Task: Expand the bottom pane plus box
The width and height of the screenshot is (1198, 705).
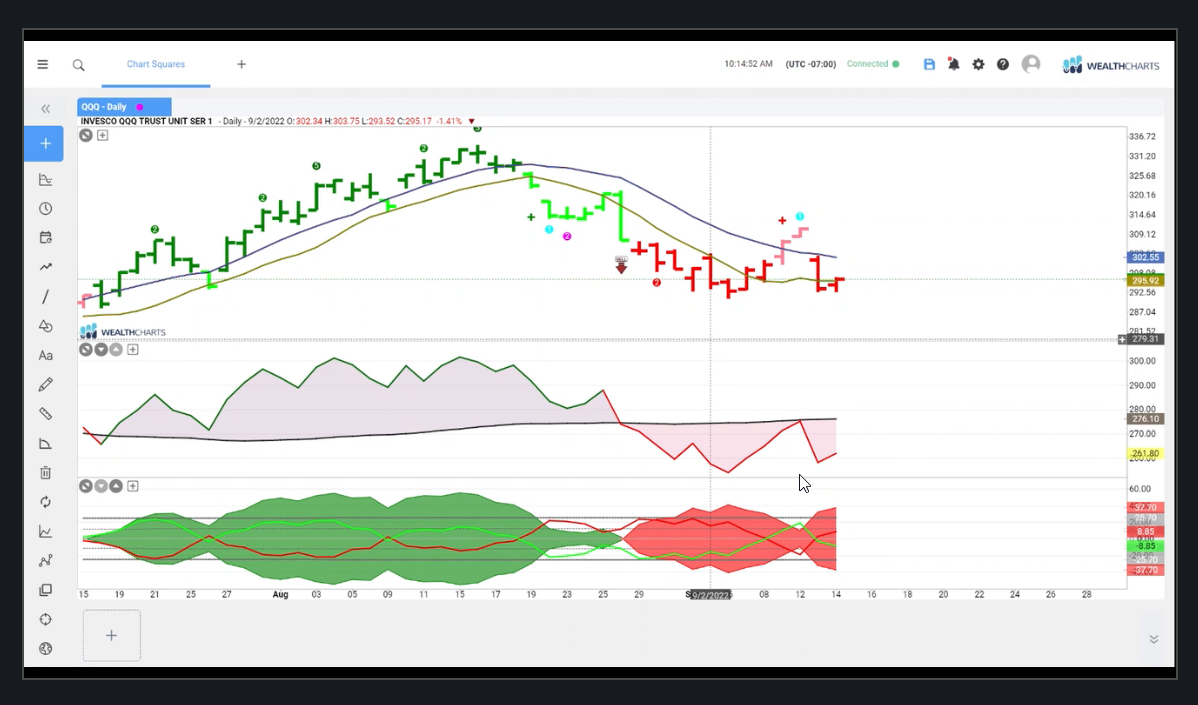Action: [x=133, y=486]
